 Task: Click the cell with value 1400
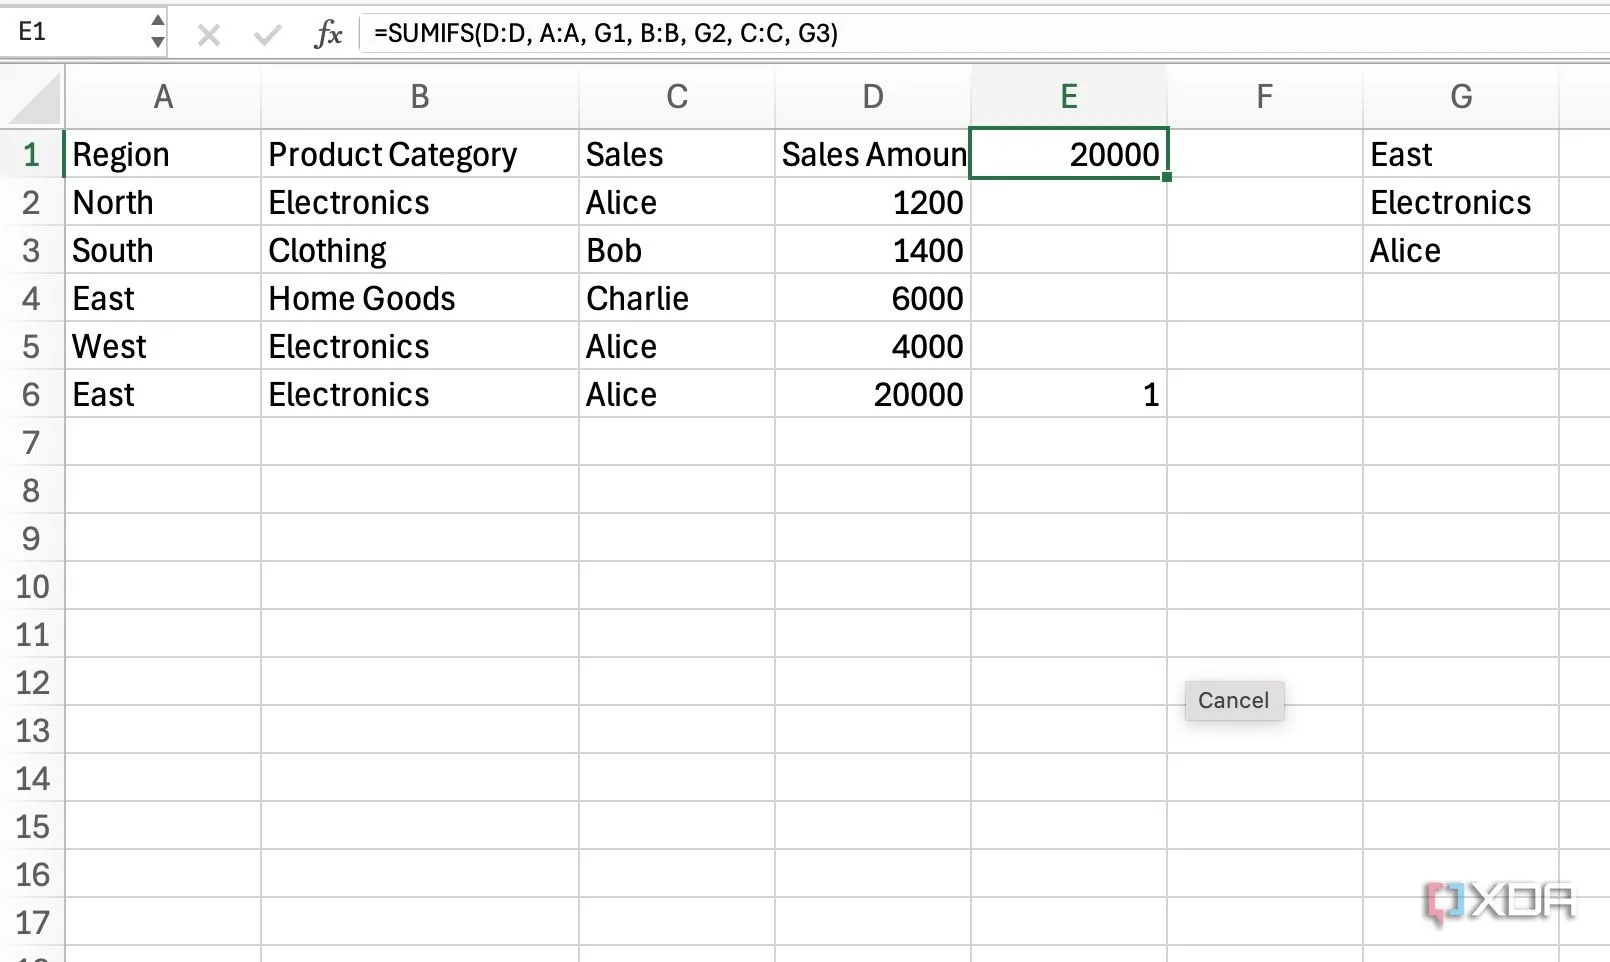(x=872, y=251)
